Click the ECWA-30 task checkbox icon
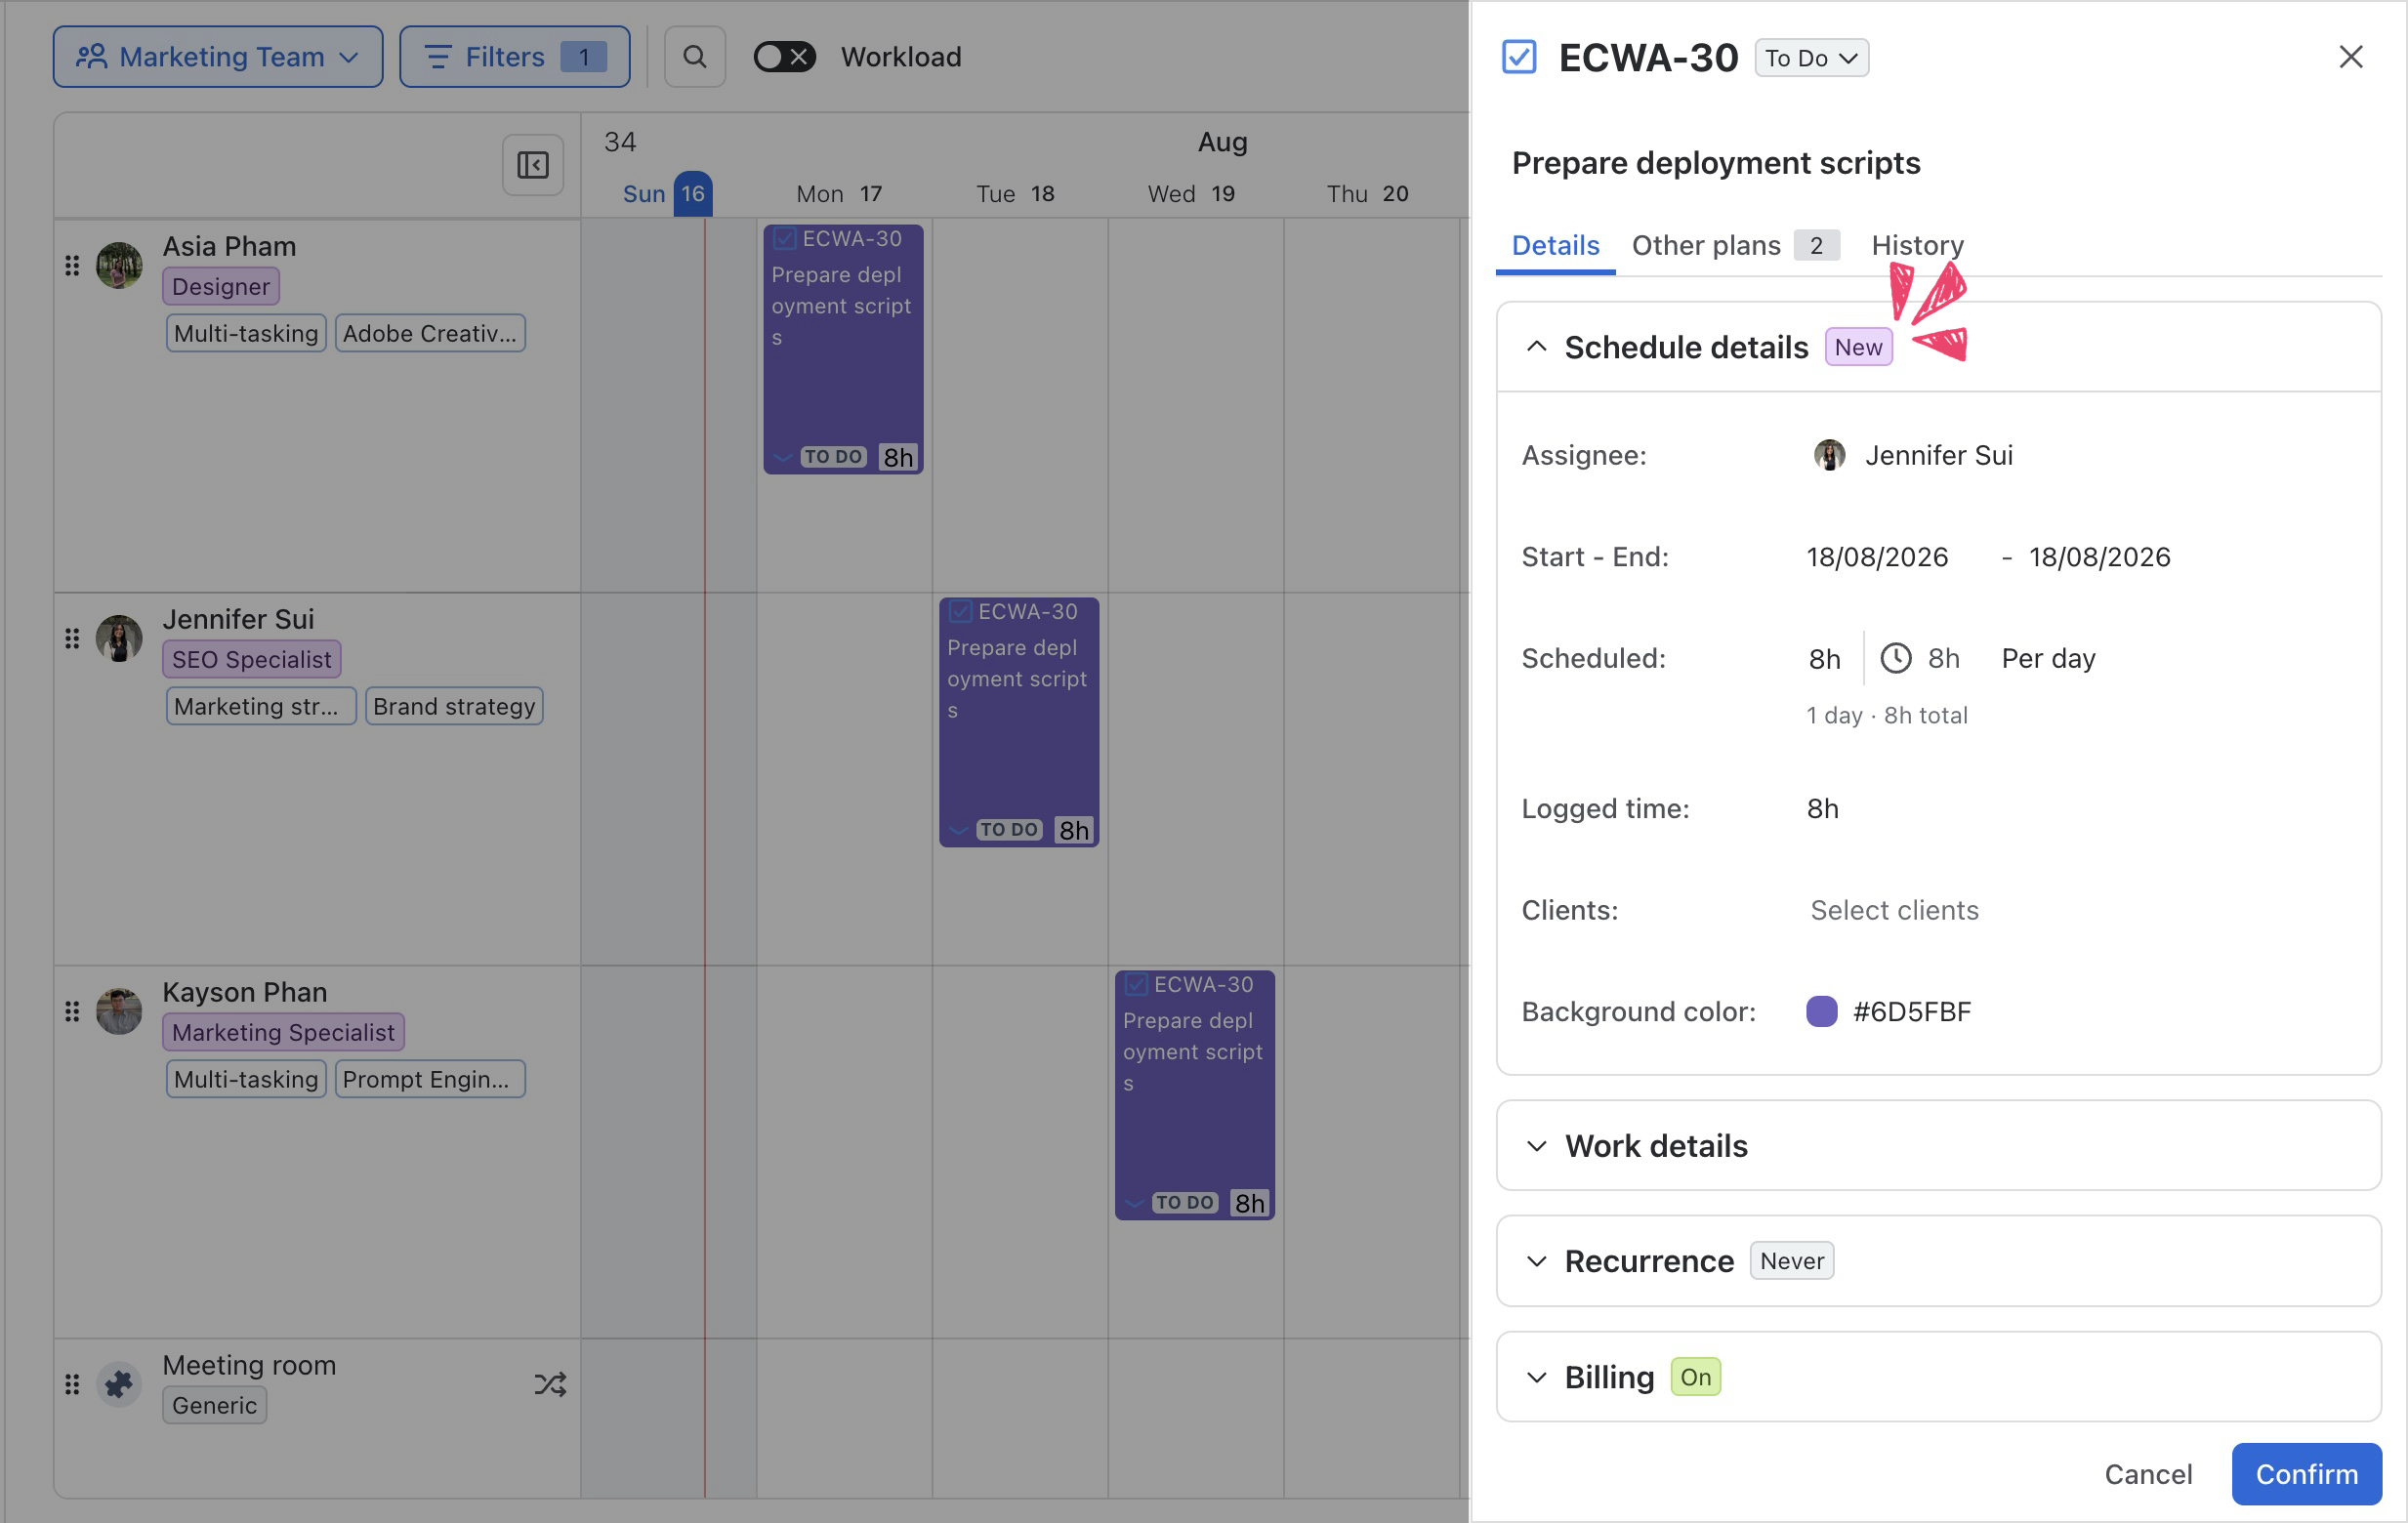Screen dimensions: 2408x1523 click(x=1519, y=57)
